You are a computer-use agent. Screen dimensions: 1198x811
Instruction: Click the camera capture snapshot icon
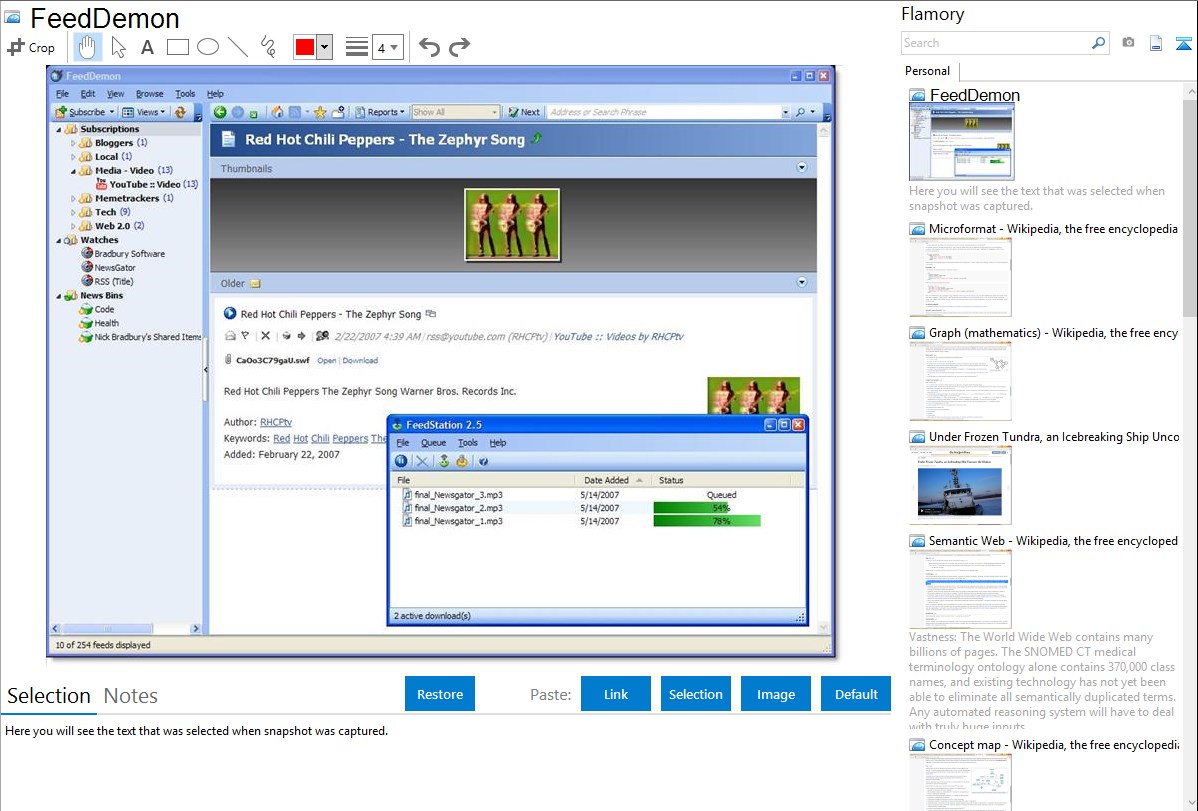(1128, 43)
